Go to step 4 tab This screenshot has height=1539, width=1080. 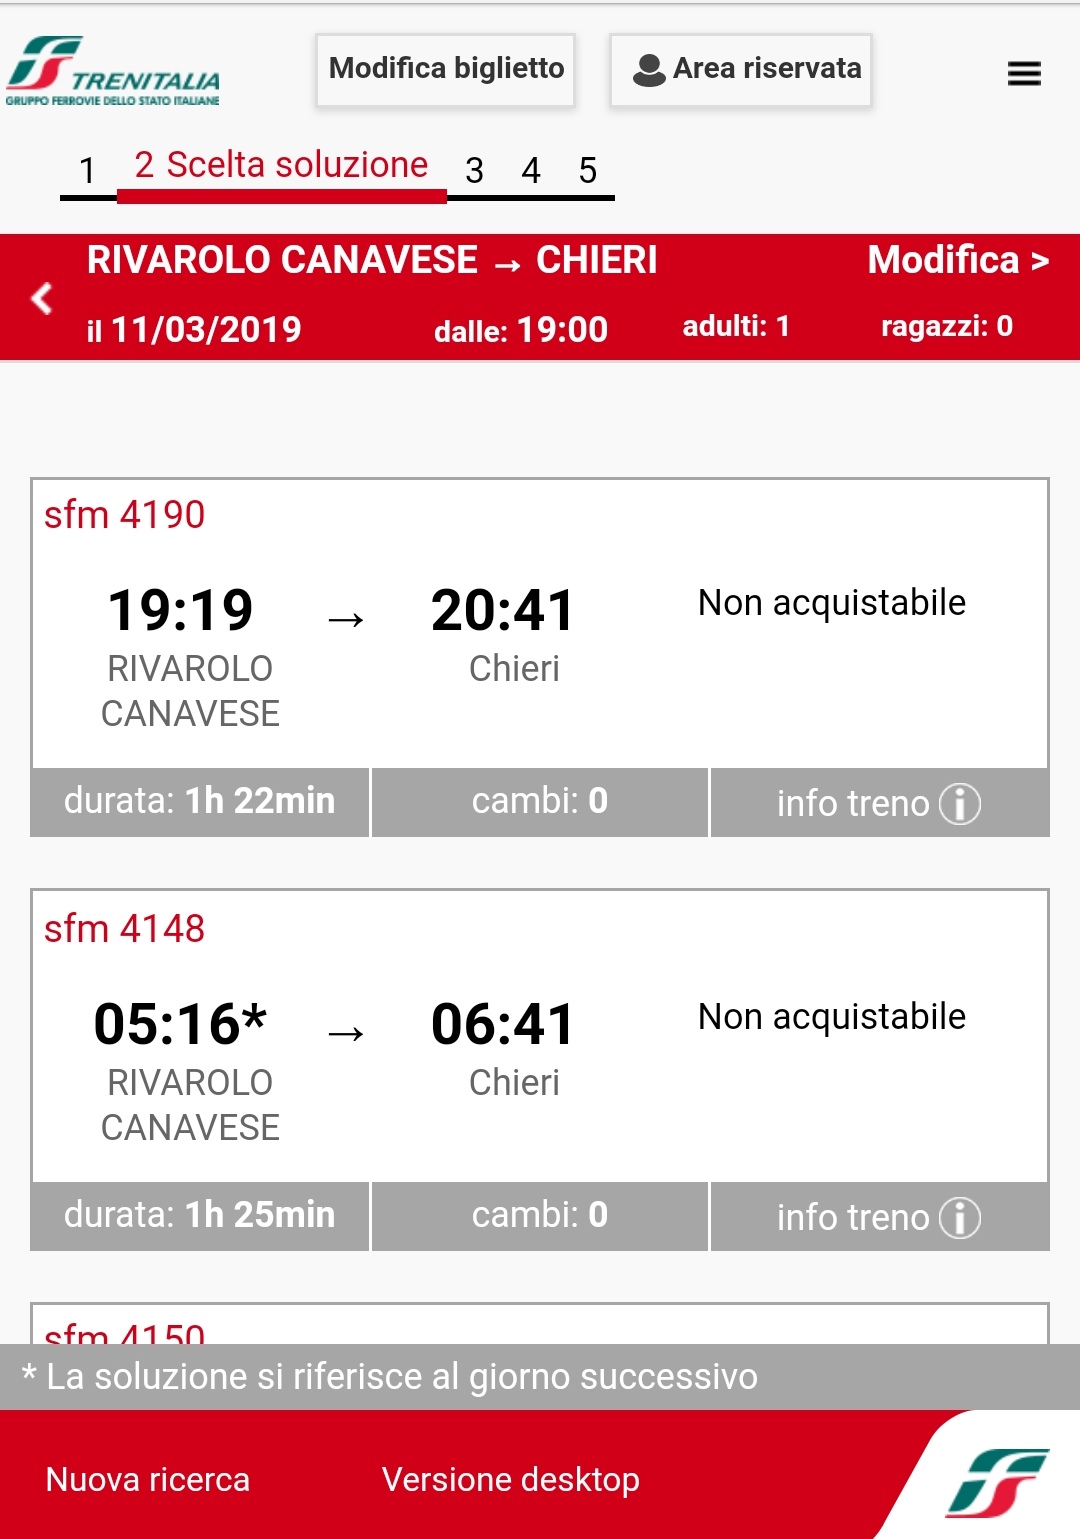coord(531,170)
